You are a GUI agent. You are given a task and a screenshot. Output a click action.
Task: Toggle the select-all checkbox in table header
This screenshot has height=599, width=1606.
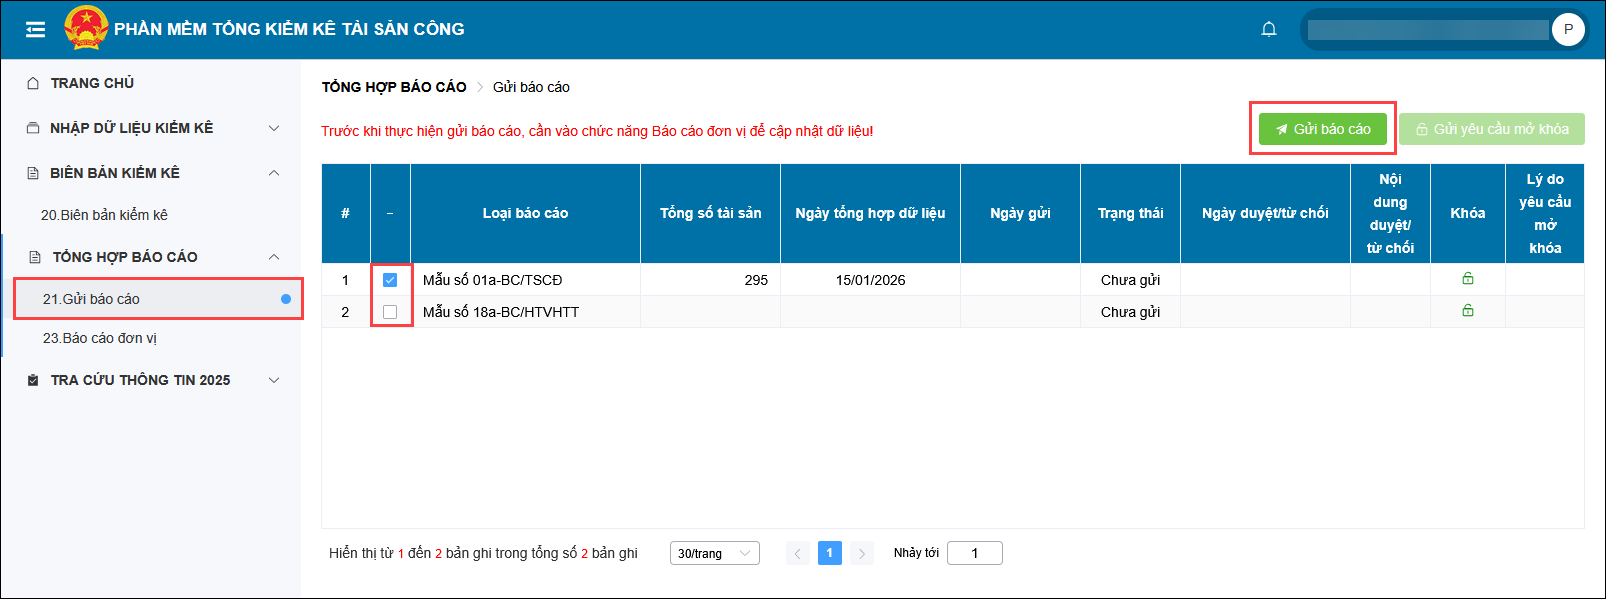[390, 213]
